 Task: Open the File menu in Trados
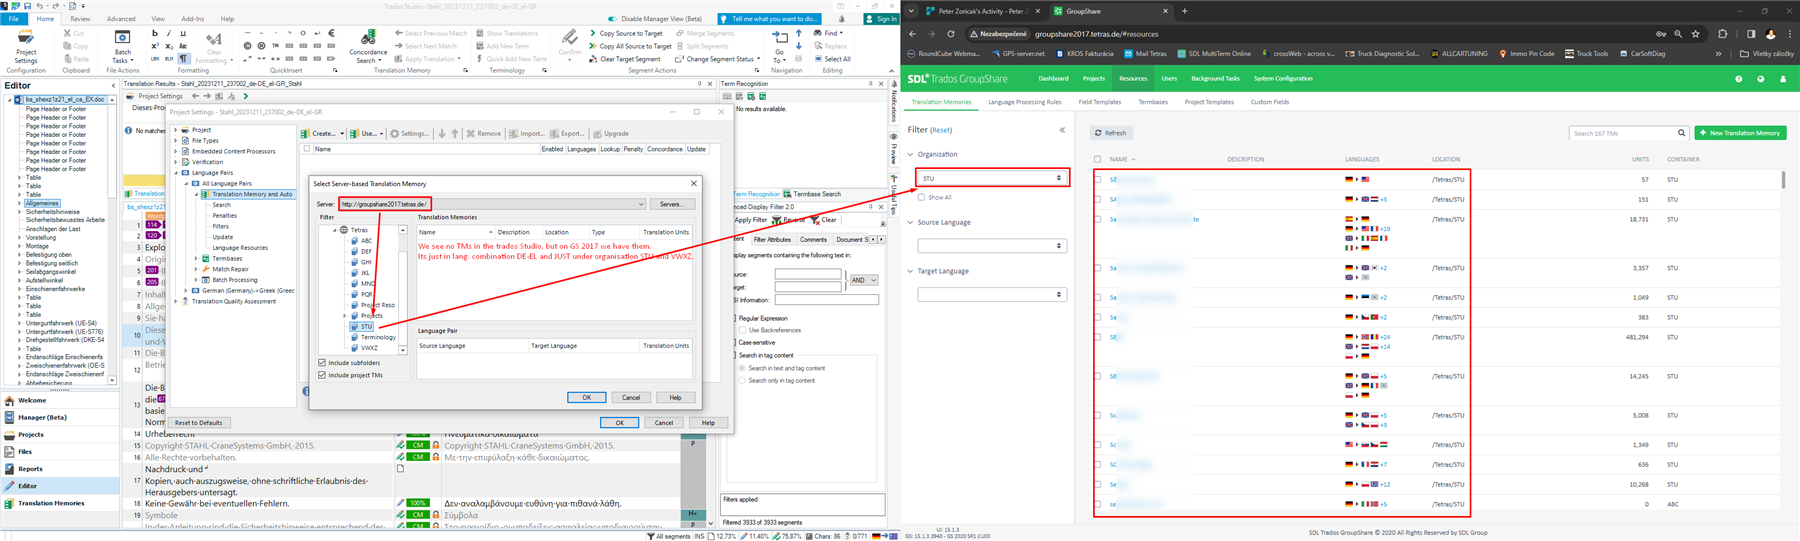[x=14, y=19]
